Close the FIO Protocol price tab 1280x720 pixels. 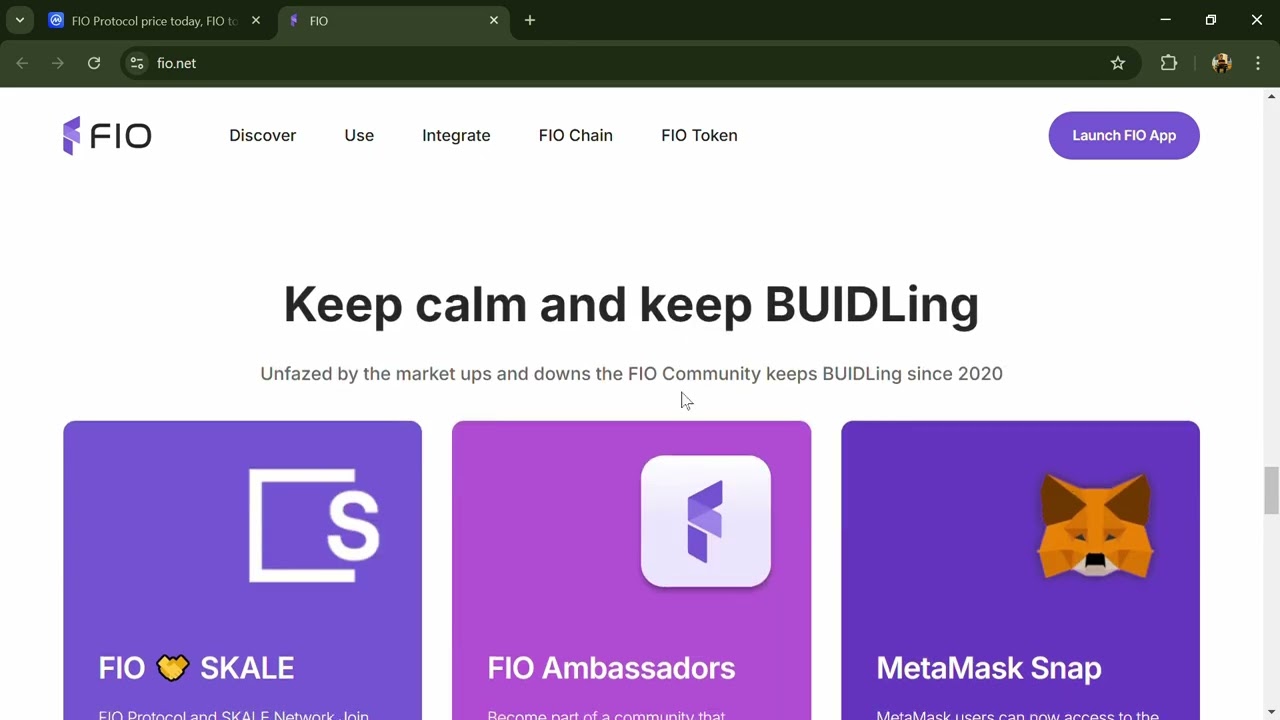coord(255,20)
